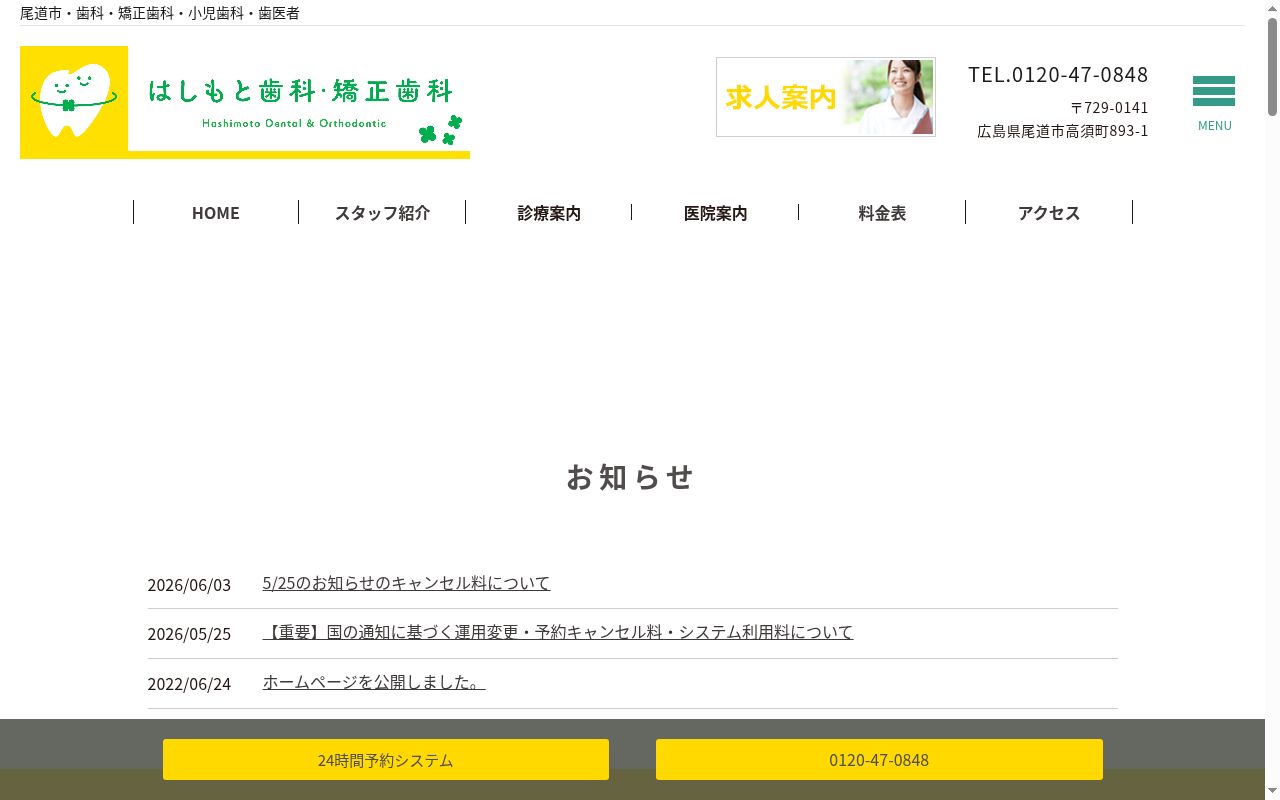Click the date 2022/06/24
1280x800 pixels.
pyautogui.click(x=189, y=684)
